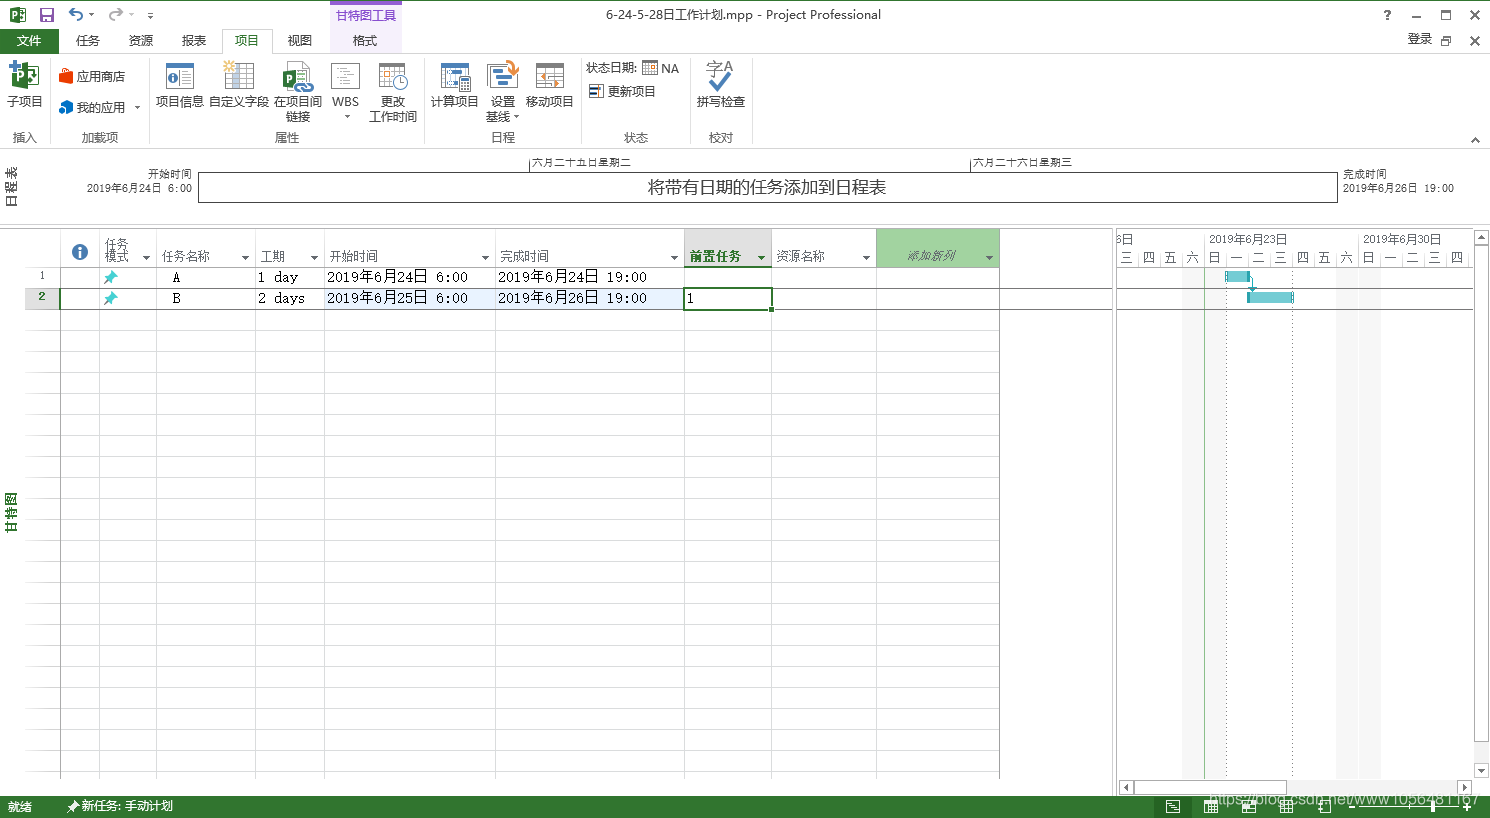The width and height of the screenshot is (1490, 818).
Task: Switch to the 视图 ribbon tab
Action: click(x=299, y=40)
